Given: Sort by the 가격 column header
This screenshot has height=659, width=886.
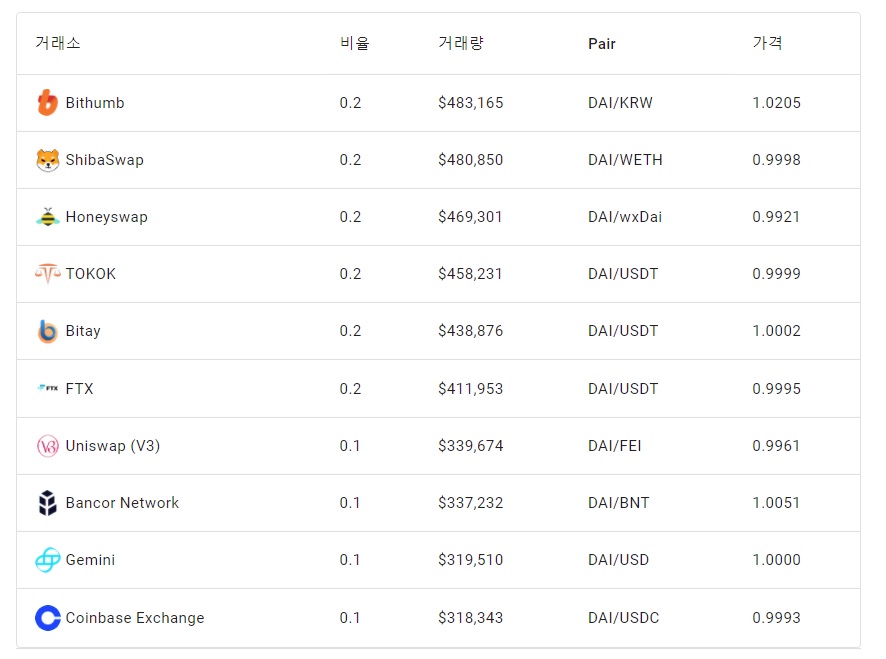Looking at the screenshot, I should point(767,43).
